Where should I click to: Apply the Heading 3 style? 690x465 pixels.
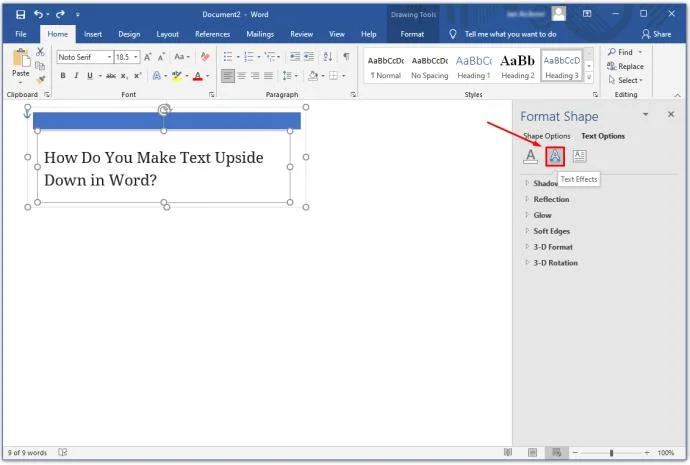pyautogui.click(x=562, y=66)
